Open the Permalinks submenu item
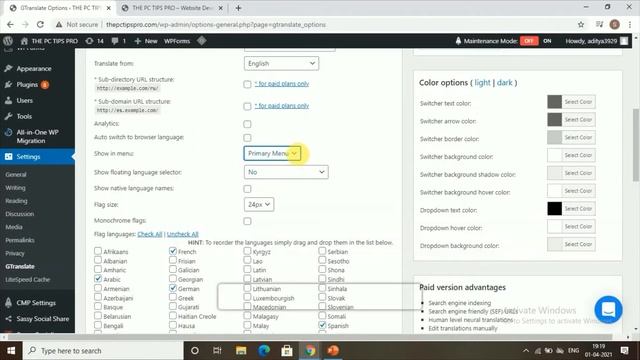Screen dimensions: 640x360 pyautogui.click(x=20, y=240)
